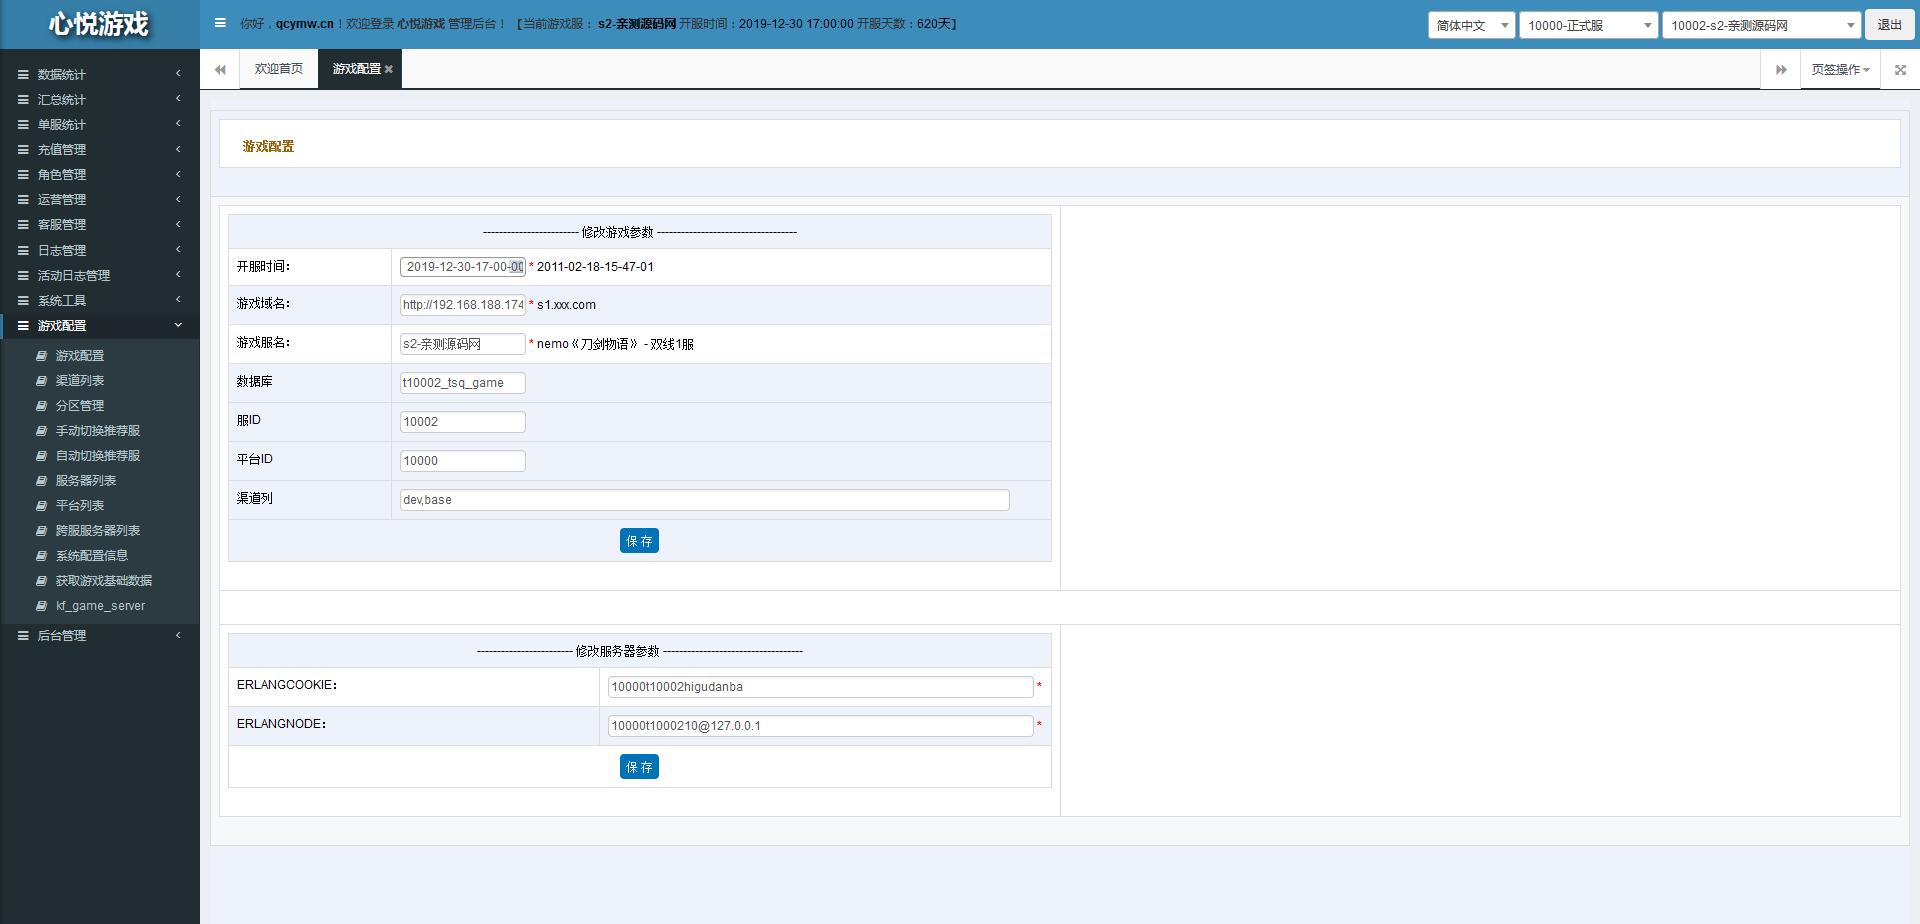
Task: Click the icon beside 服务器列表 in sidebar
Action: coord(42,481)
